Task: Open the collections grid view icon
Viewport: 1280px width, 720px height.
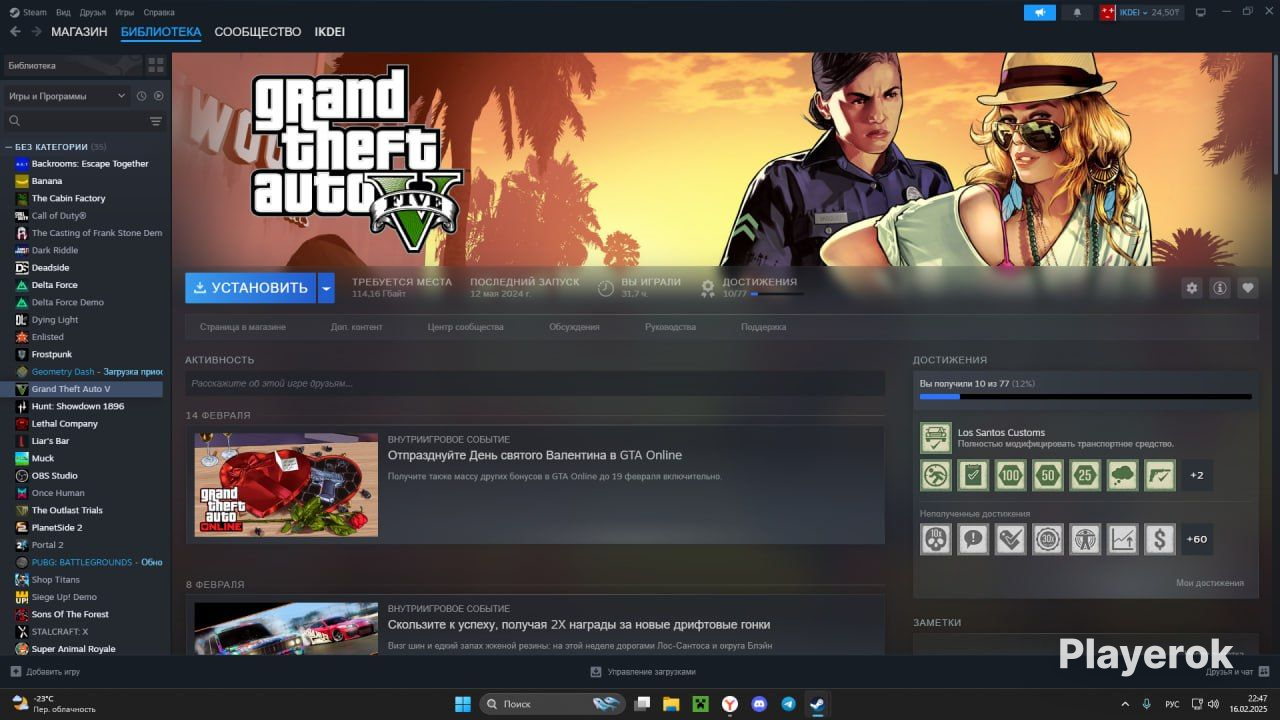Action: point(156,65)
